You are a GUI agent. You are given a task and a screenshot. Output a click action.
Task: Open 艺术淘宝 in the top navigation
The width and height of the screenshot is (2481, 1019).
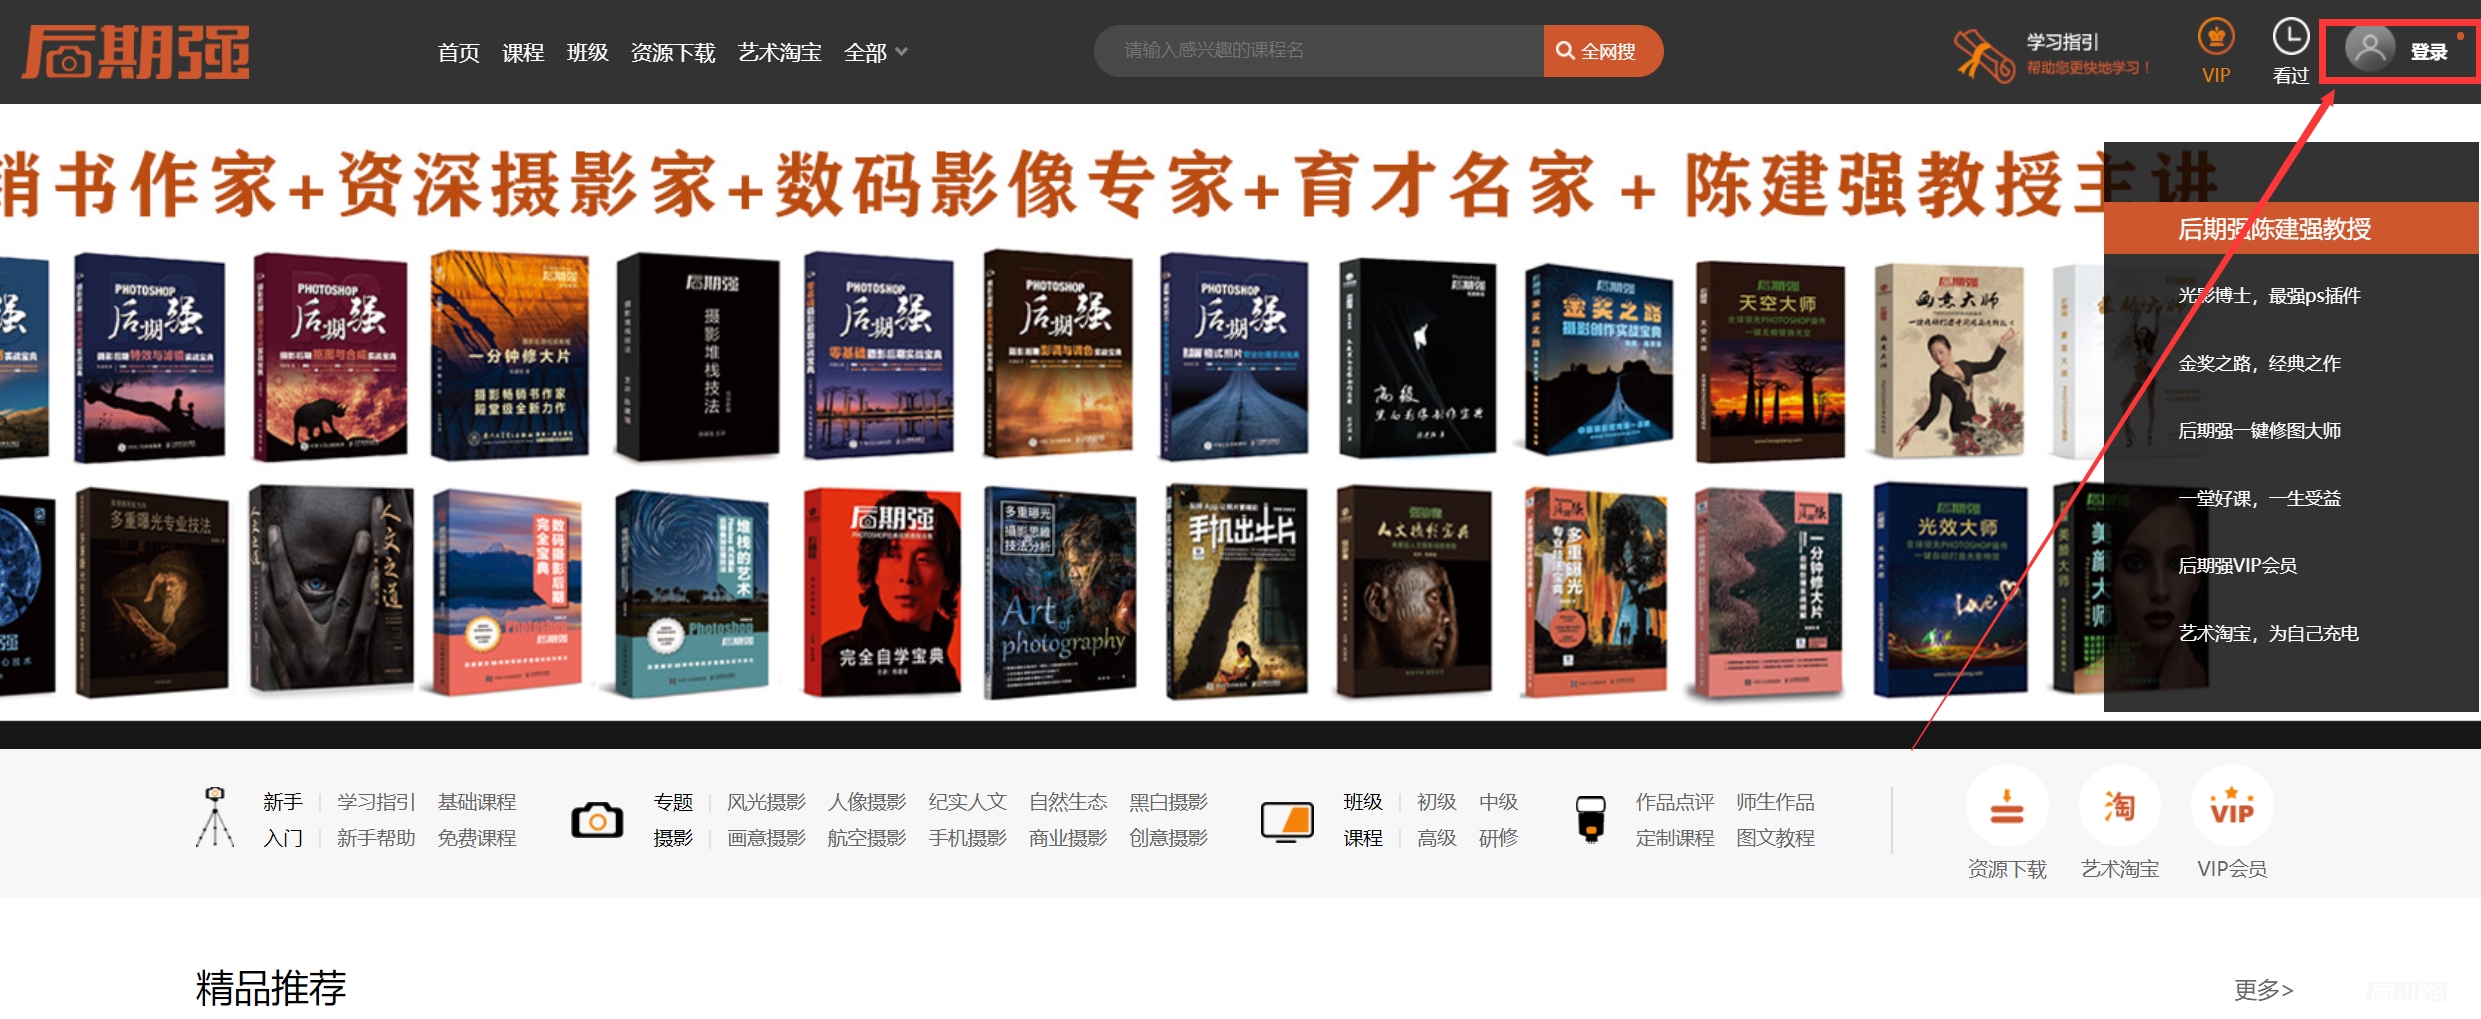(x=780, y=52)
